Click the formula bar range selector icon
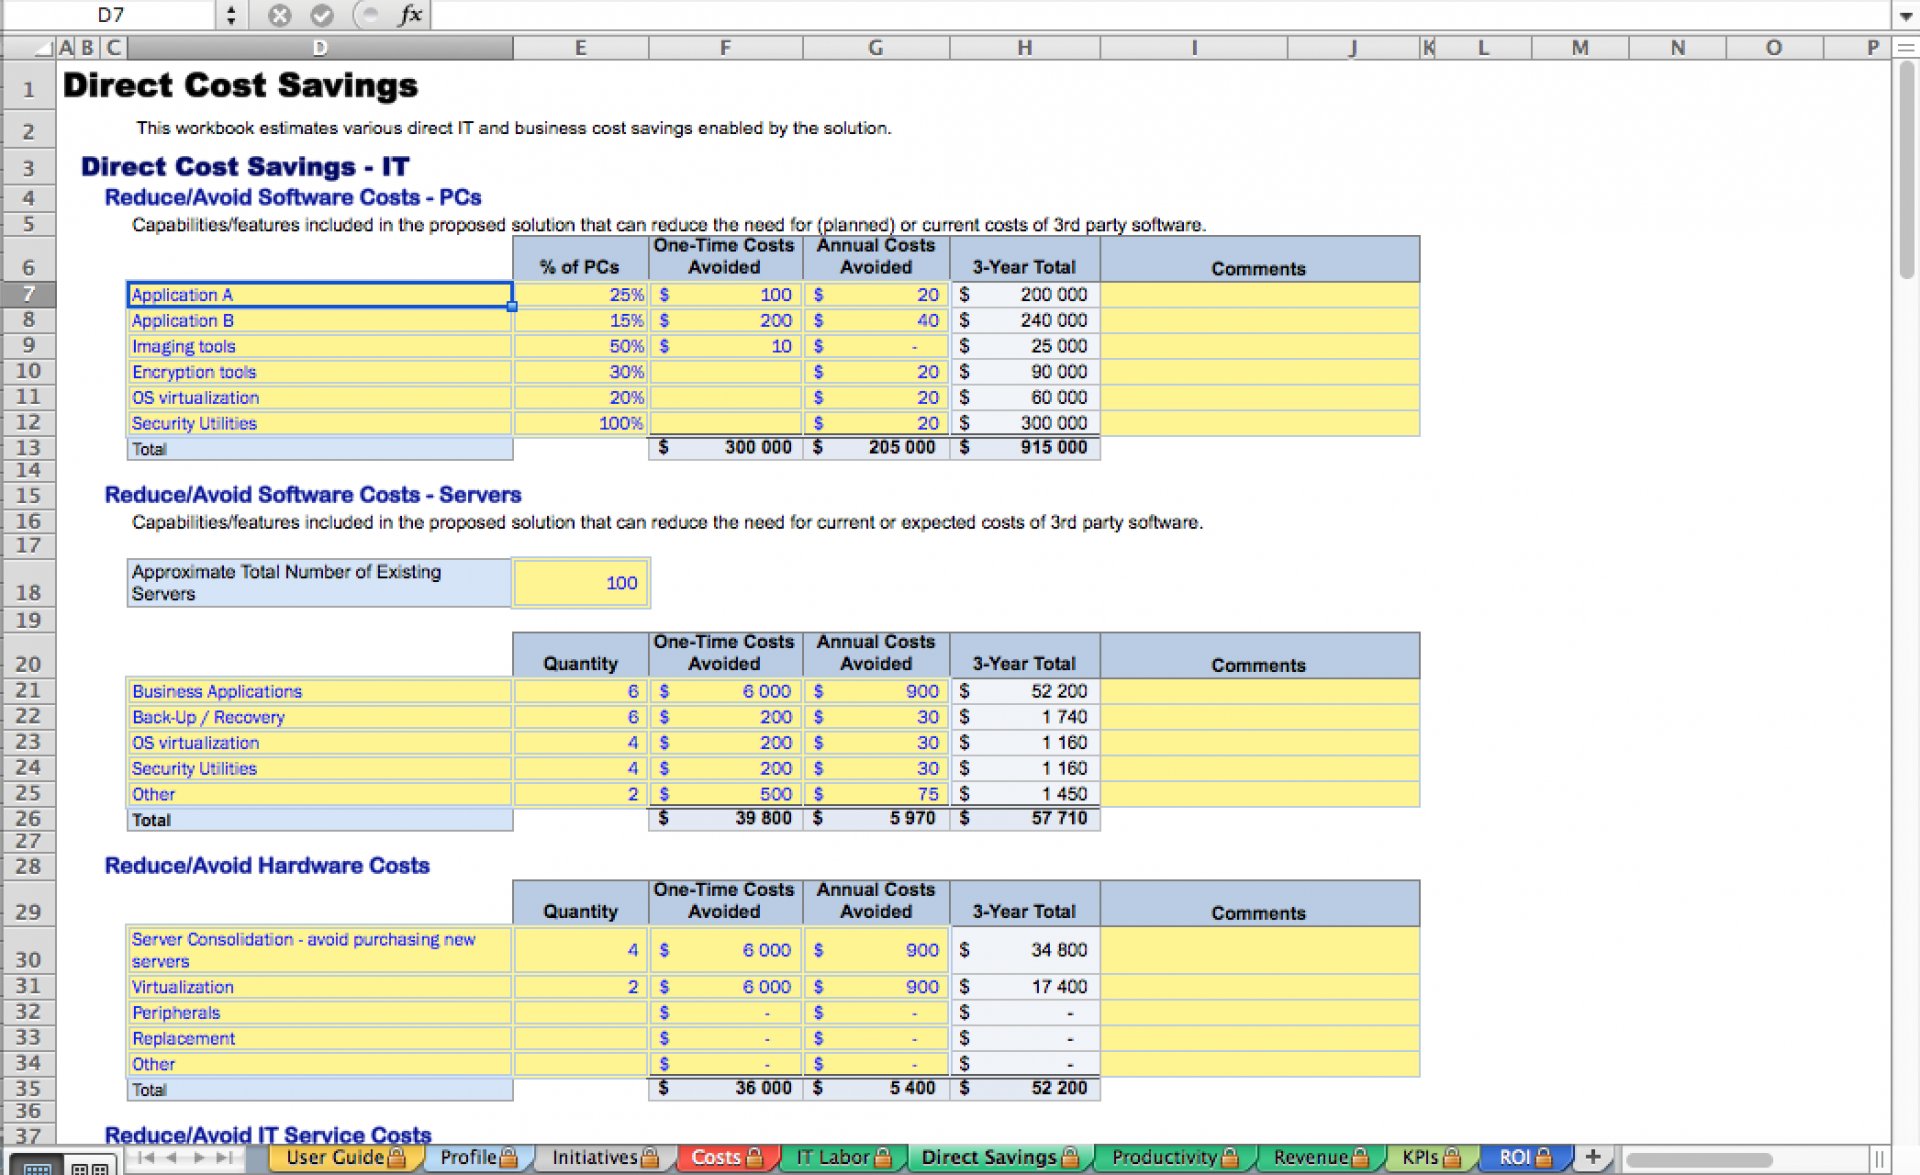The width and height of the screenshot is (1920, 1175). (x=369, y=15)
